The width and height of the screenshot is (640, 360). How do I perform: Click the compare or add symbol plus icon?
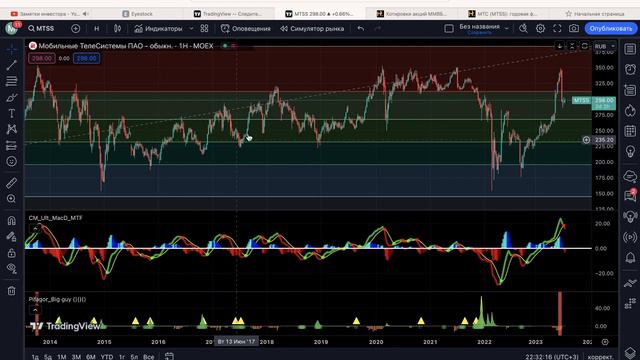click(x=76, y=29)
